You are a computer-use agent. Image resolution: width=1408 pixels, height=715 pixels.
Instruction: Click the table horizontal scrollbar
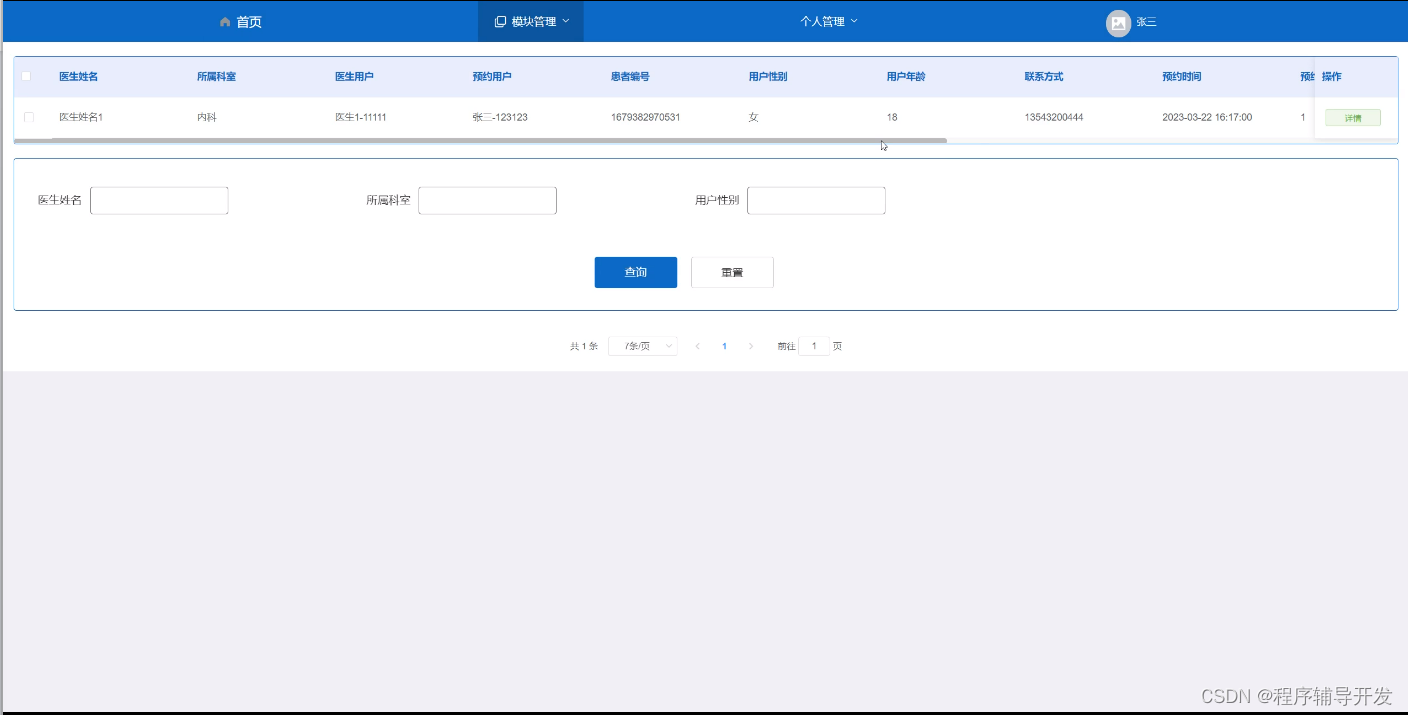[x=480, y=141]
